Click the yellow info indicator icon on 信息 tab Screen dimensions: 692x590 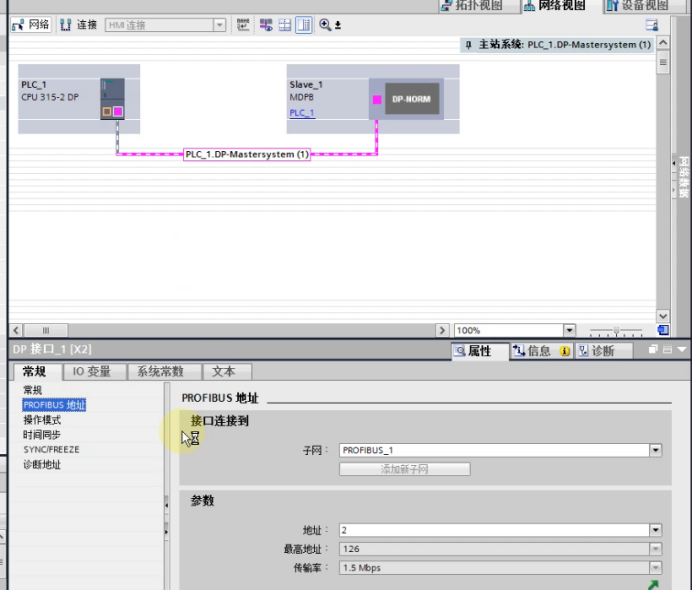[x=564, y=351]
